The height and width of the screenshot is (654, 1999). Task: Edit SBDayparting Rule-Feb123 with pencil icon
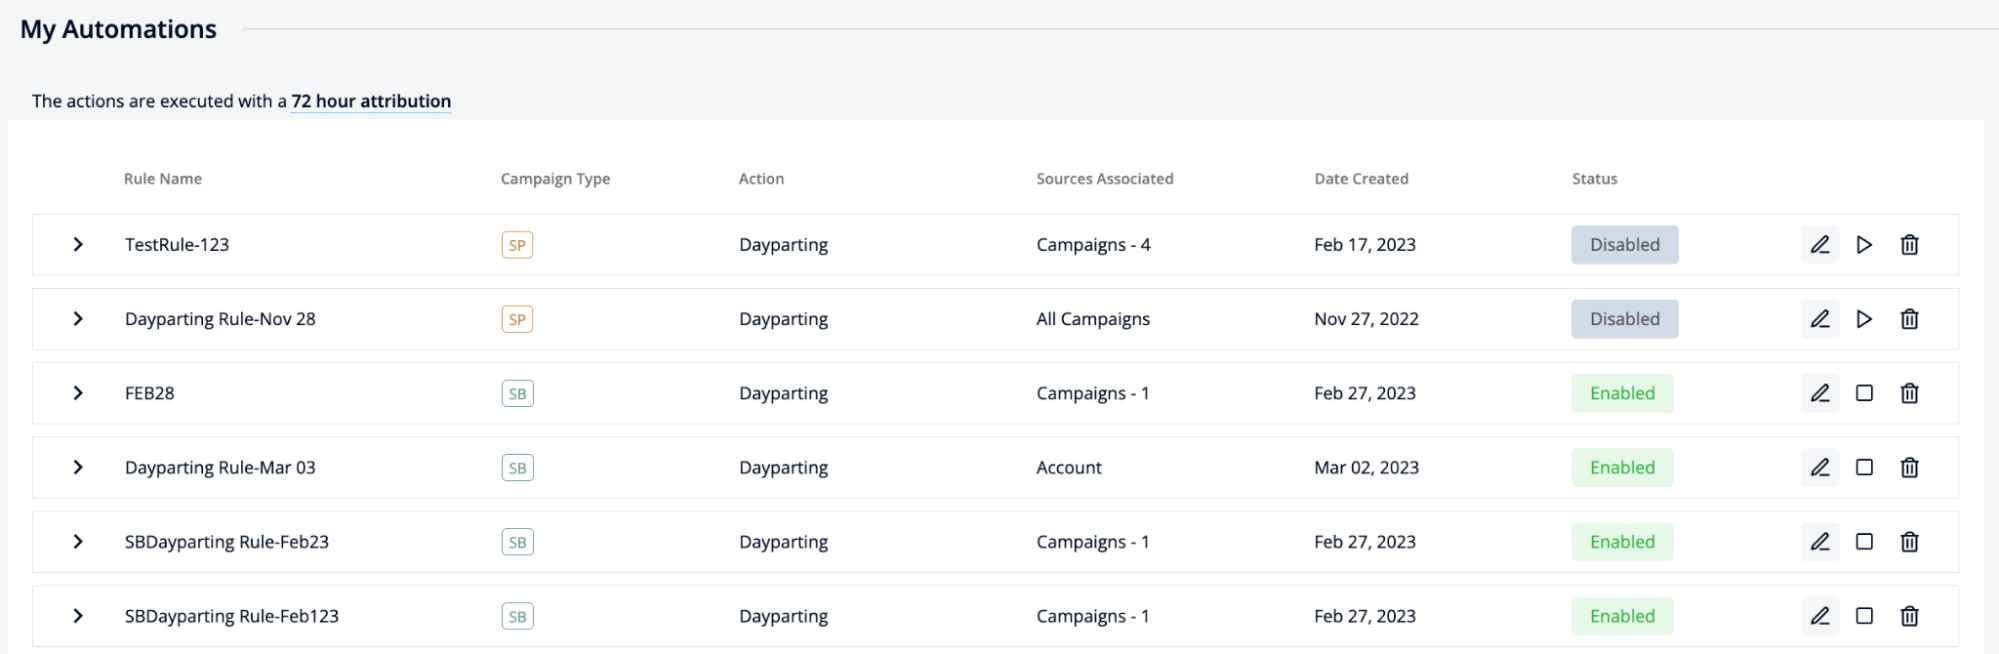[x=1820, y=616]
